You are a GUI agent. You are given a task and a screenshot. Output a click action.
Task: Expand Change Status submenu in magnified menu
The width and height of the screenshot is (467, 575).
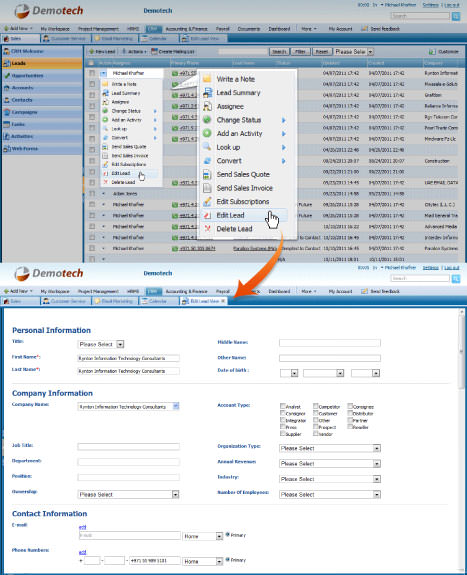pos(284,120)
